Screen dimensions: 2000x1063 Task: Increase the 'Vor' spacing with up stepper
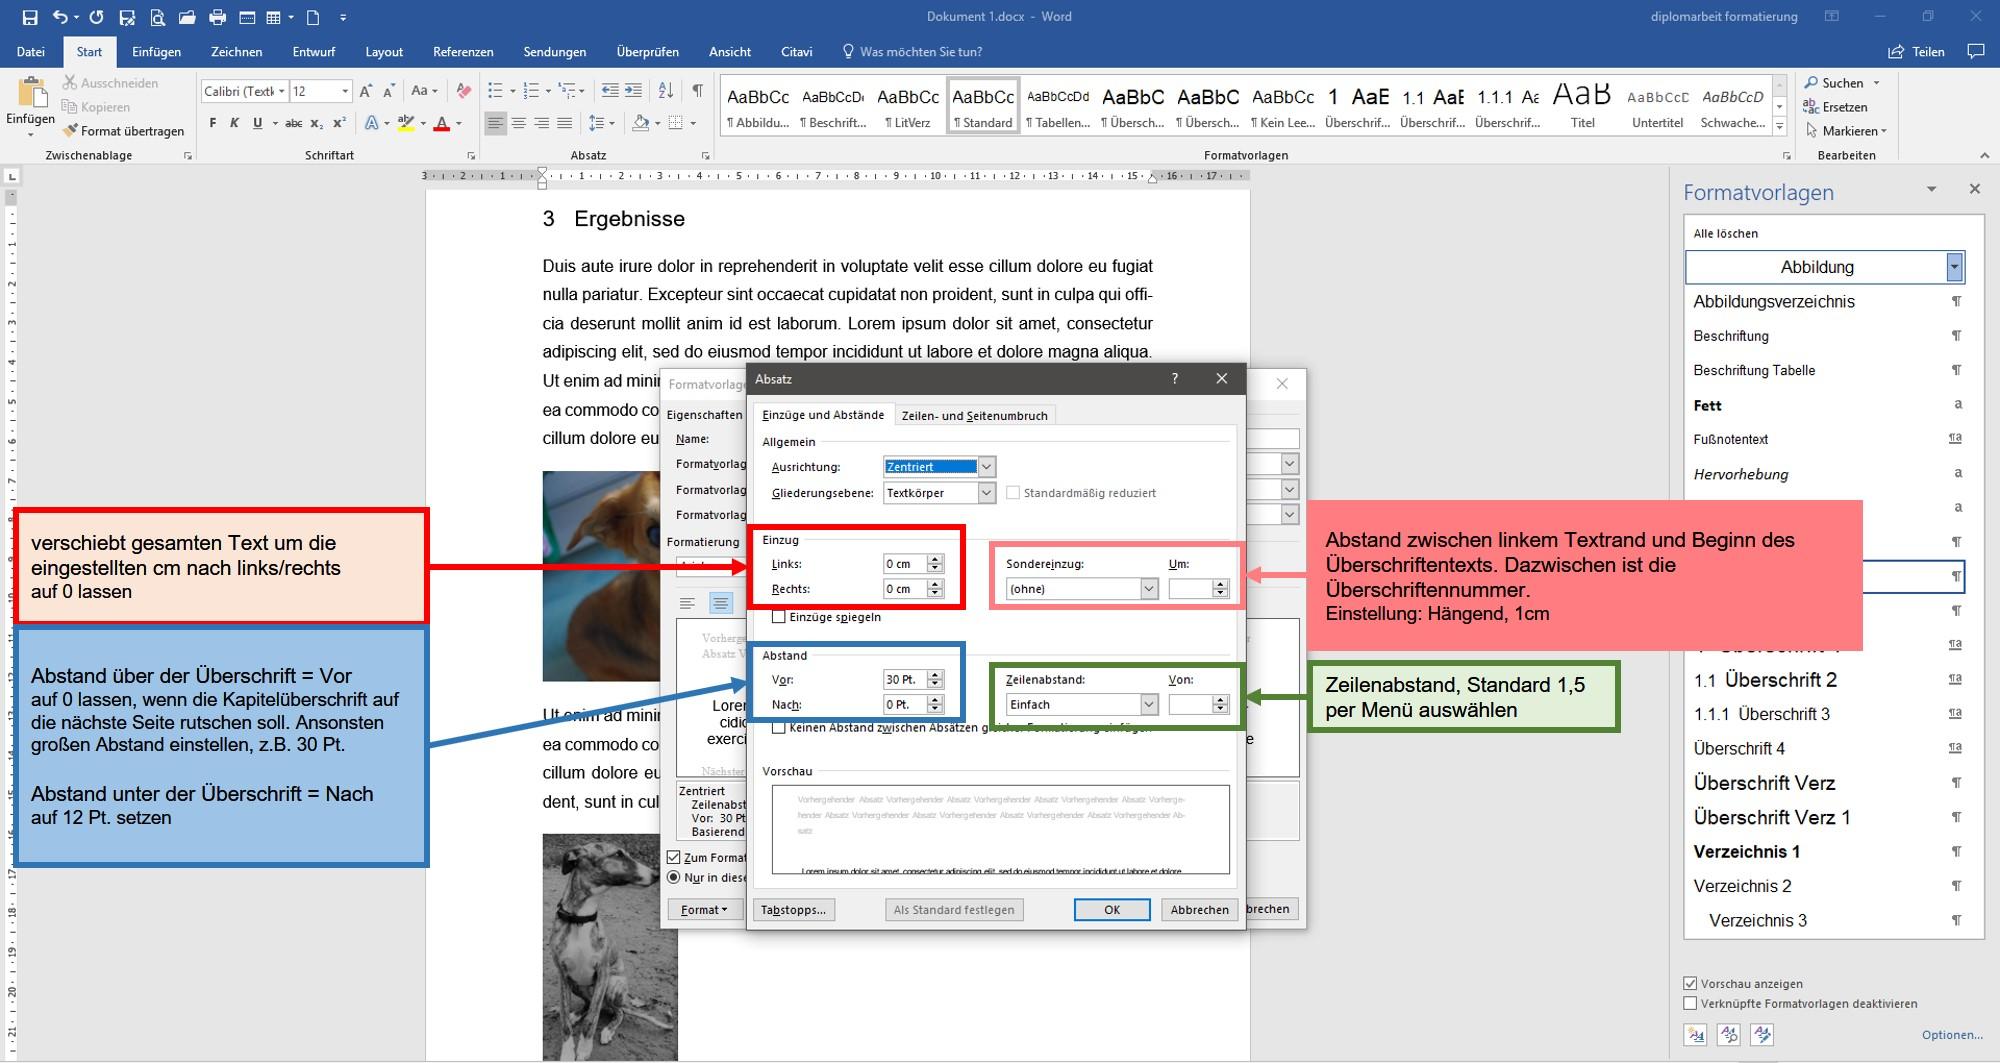coord(935,675)
